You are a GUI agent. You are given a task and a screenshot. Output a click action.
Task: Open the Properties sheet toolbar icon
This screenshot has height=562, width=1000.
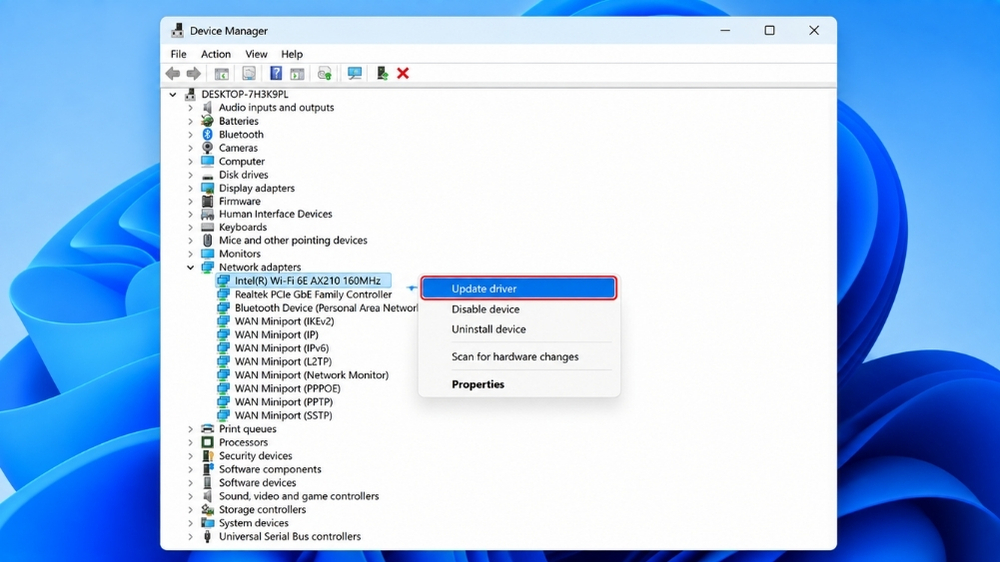pos(249,73)
